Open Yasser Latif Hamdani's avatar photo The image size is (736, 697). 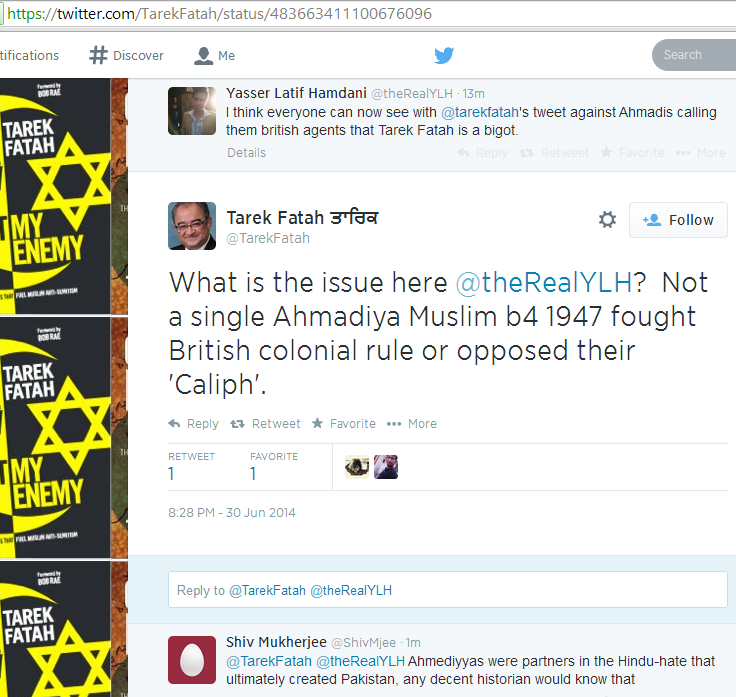(192, 111)
